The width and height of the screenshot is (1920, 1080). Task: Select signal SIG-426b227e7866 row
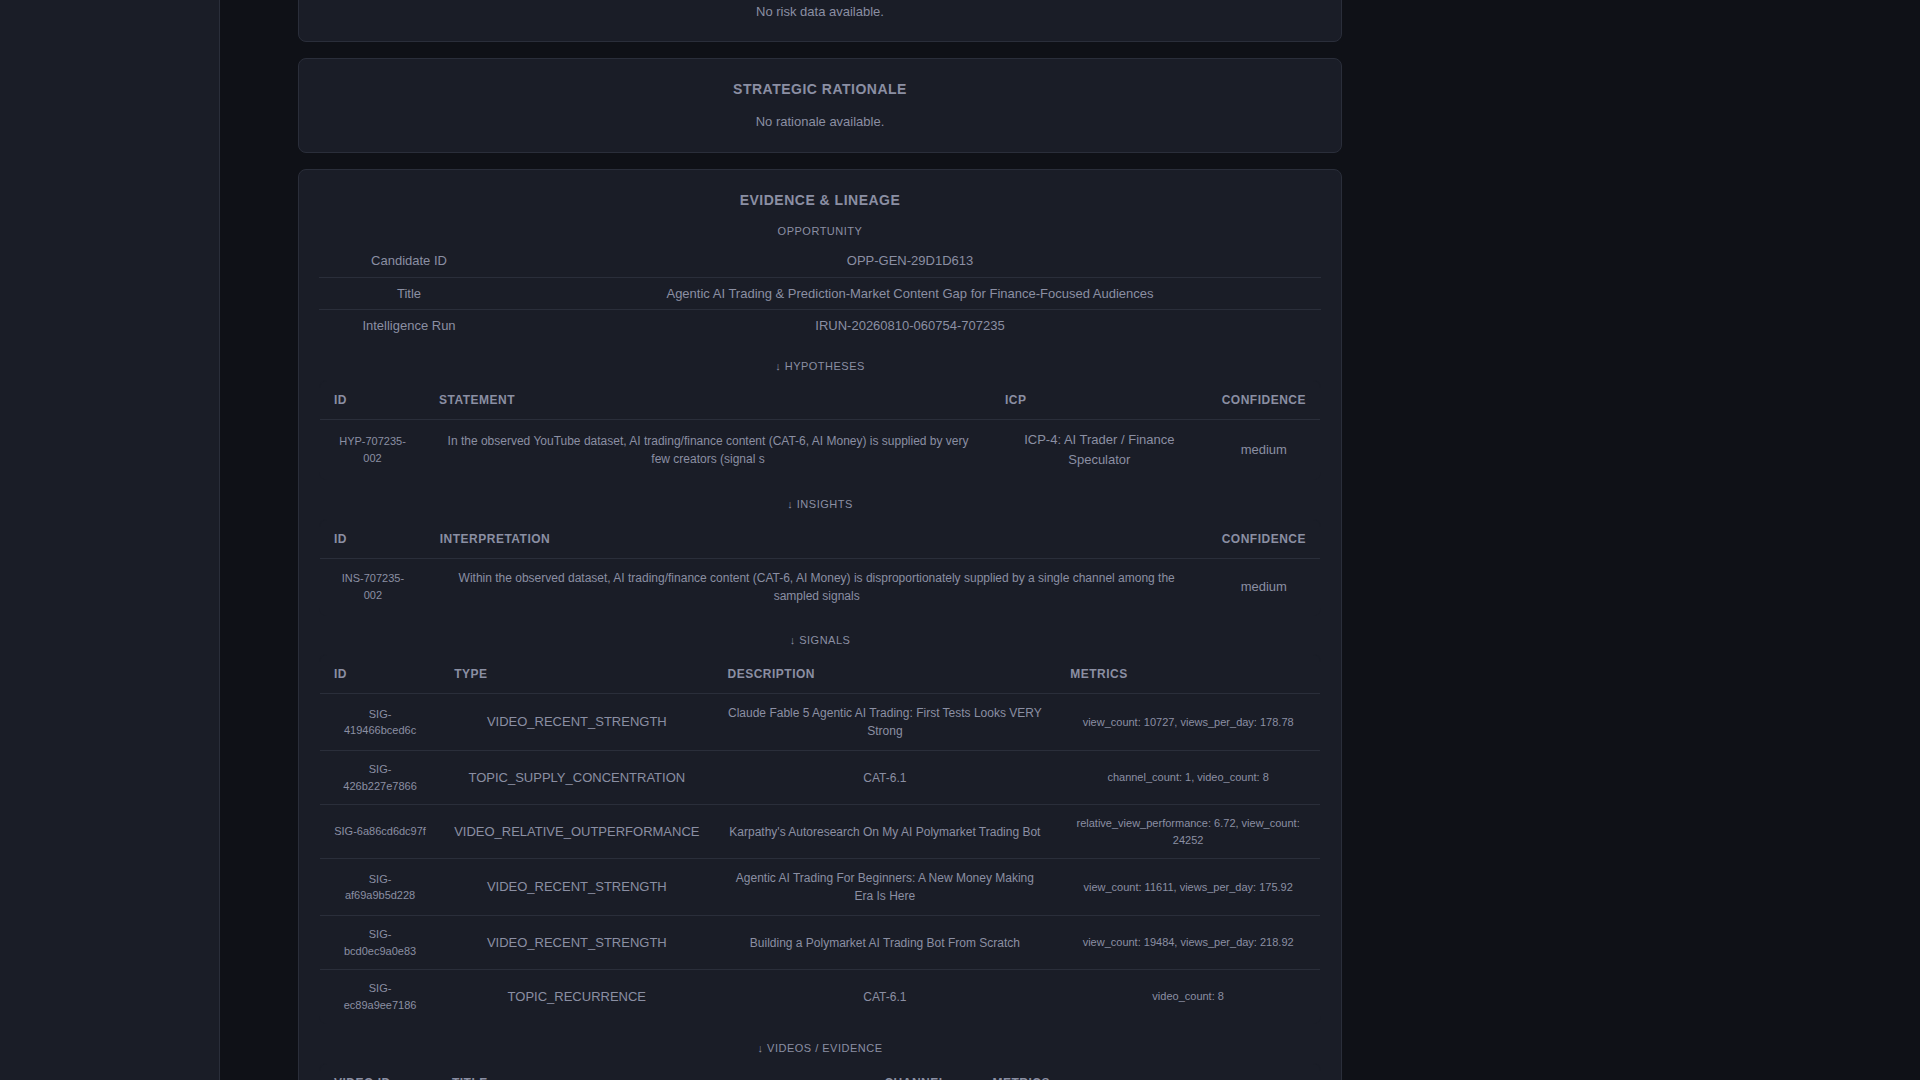tap(819, 778)
